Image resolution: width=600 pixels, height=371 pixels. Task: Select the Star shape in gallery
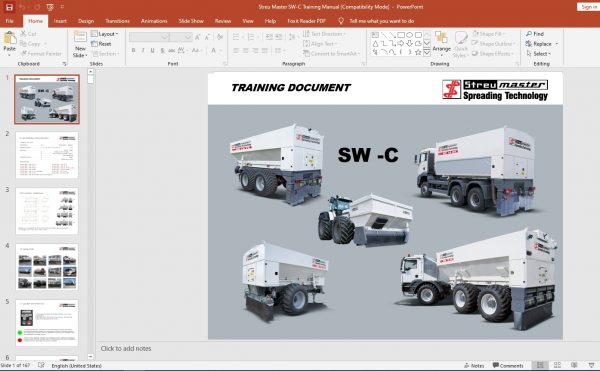coord(418,52)
